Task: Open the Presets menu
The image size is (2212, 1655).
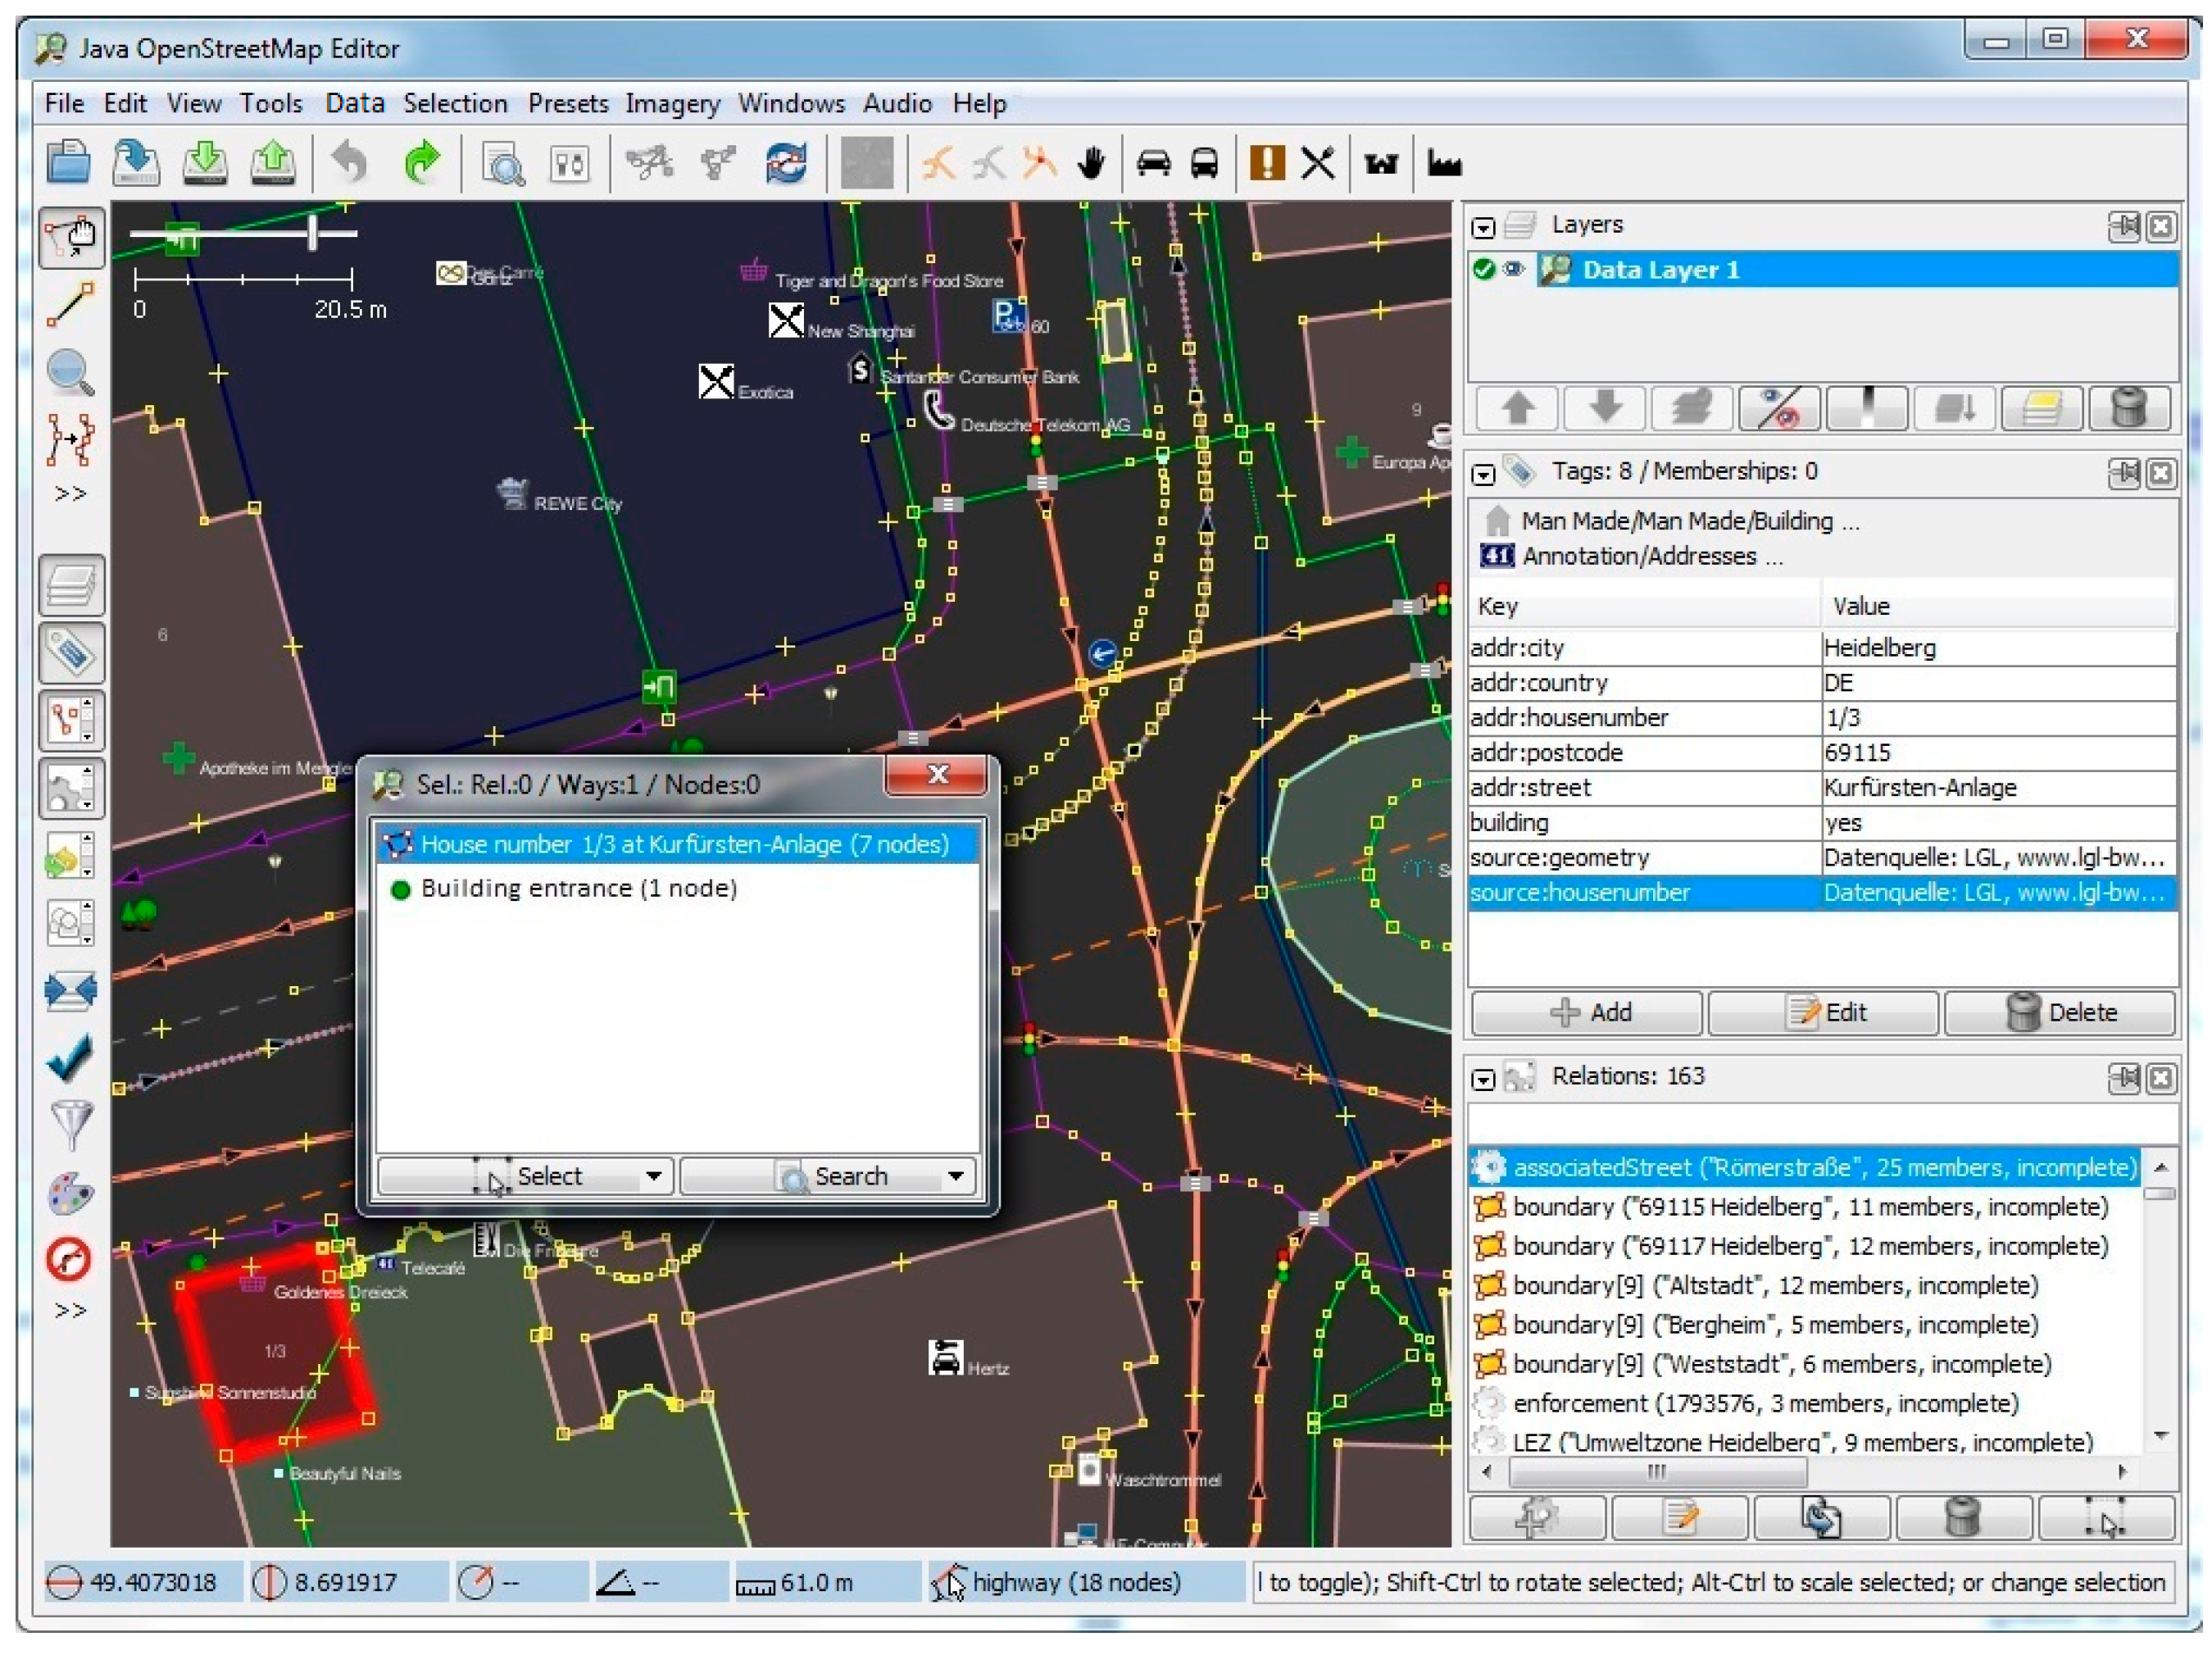Action: pos(568,103)
